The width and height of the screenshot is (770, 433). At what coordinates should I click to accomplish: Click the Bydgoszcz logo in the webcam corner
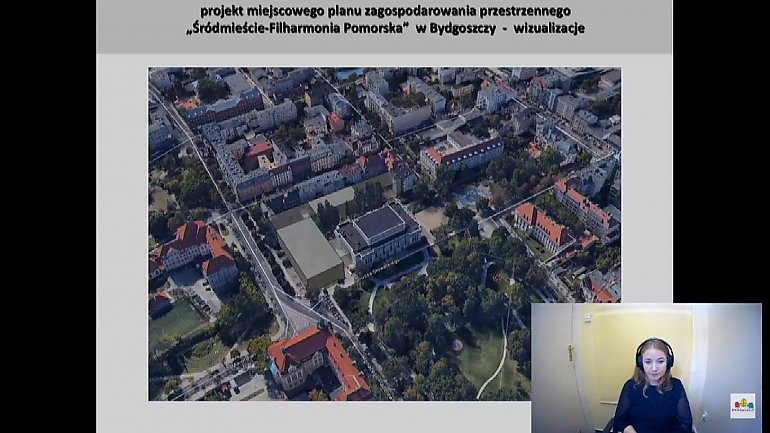[742, 405]
